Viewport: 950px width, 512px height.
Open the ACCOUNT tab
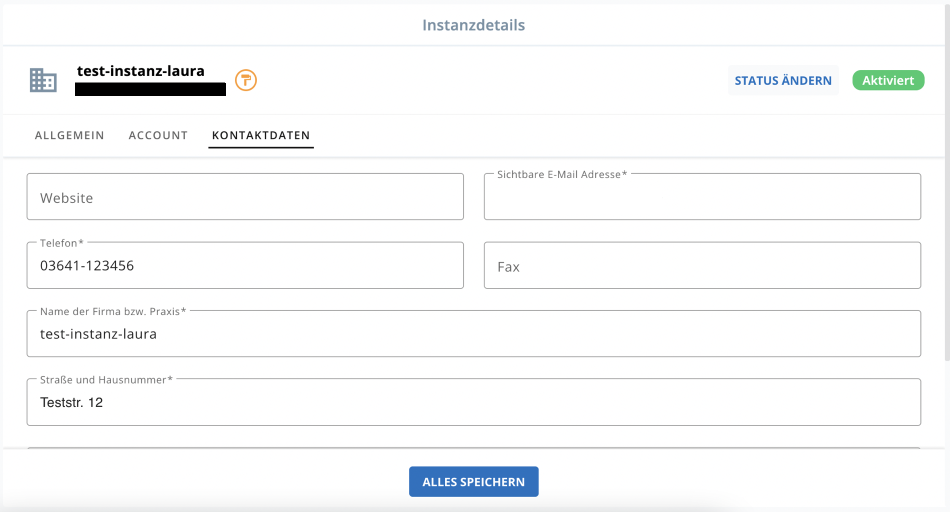[x=158, y=135]
